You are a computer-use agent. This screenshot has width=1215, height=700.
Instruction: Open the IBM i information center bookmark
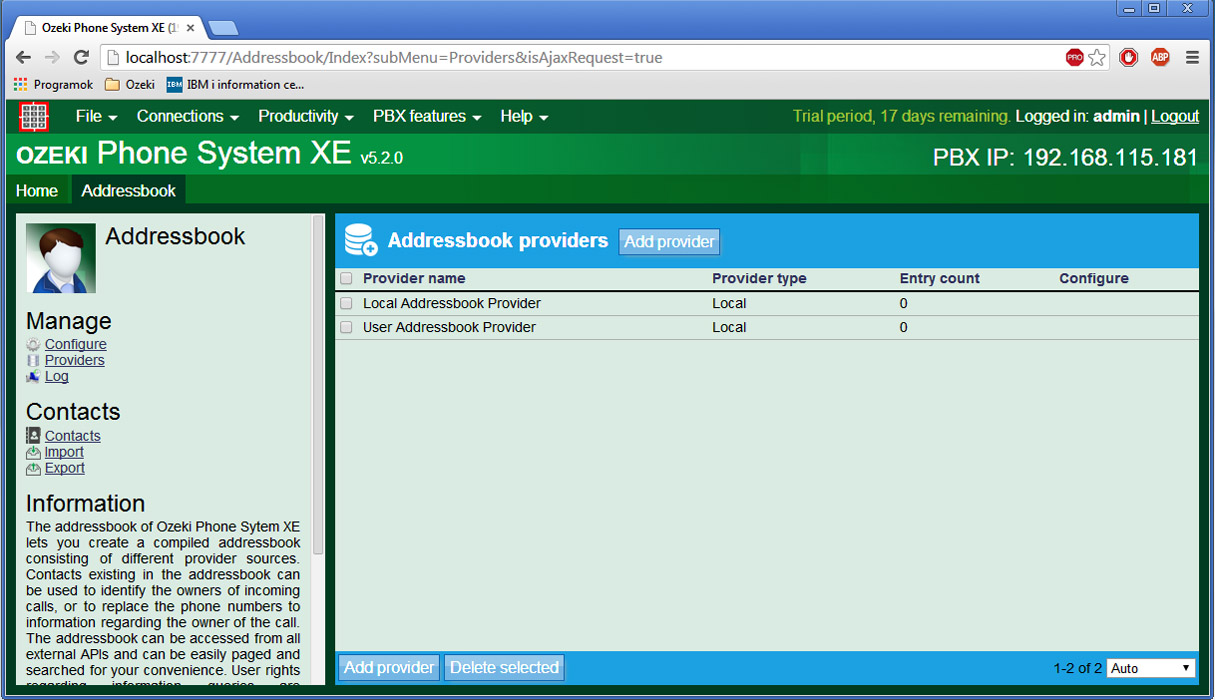[235, 85]
